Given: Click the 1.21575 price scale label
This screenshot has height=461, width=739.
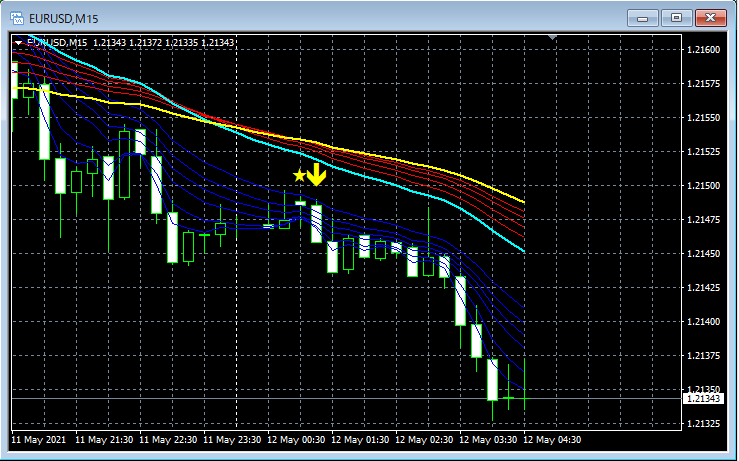Looking at the screenshot, I should pos(704,84).
